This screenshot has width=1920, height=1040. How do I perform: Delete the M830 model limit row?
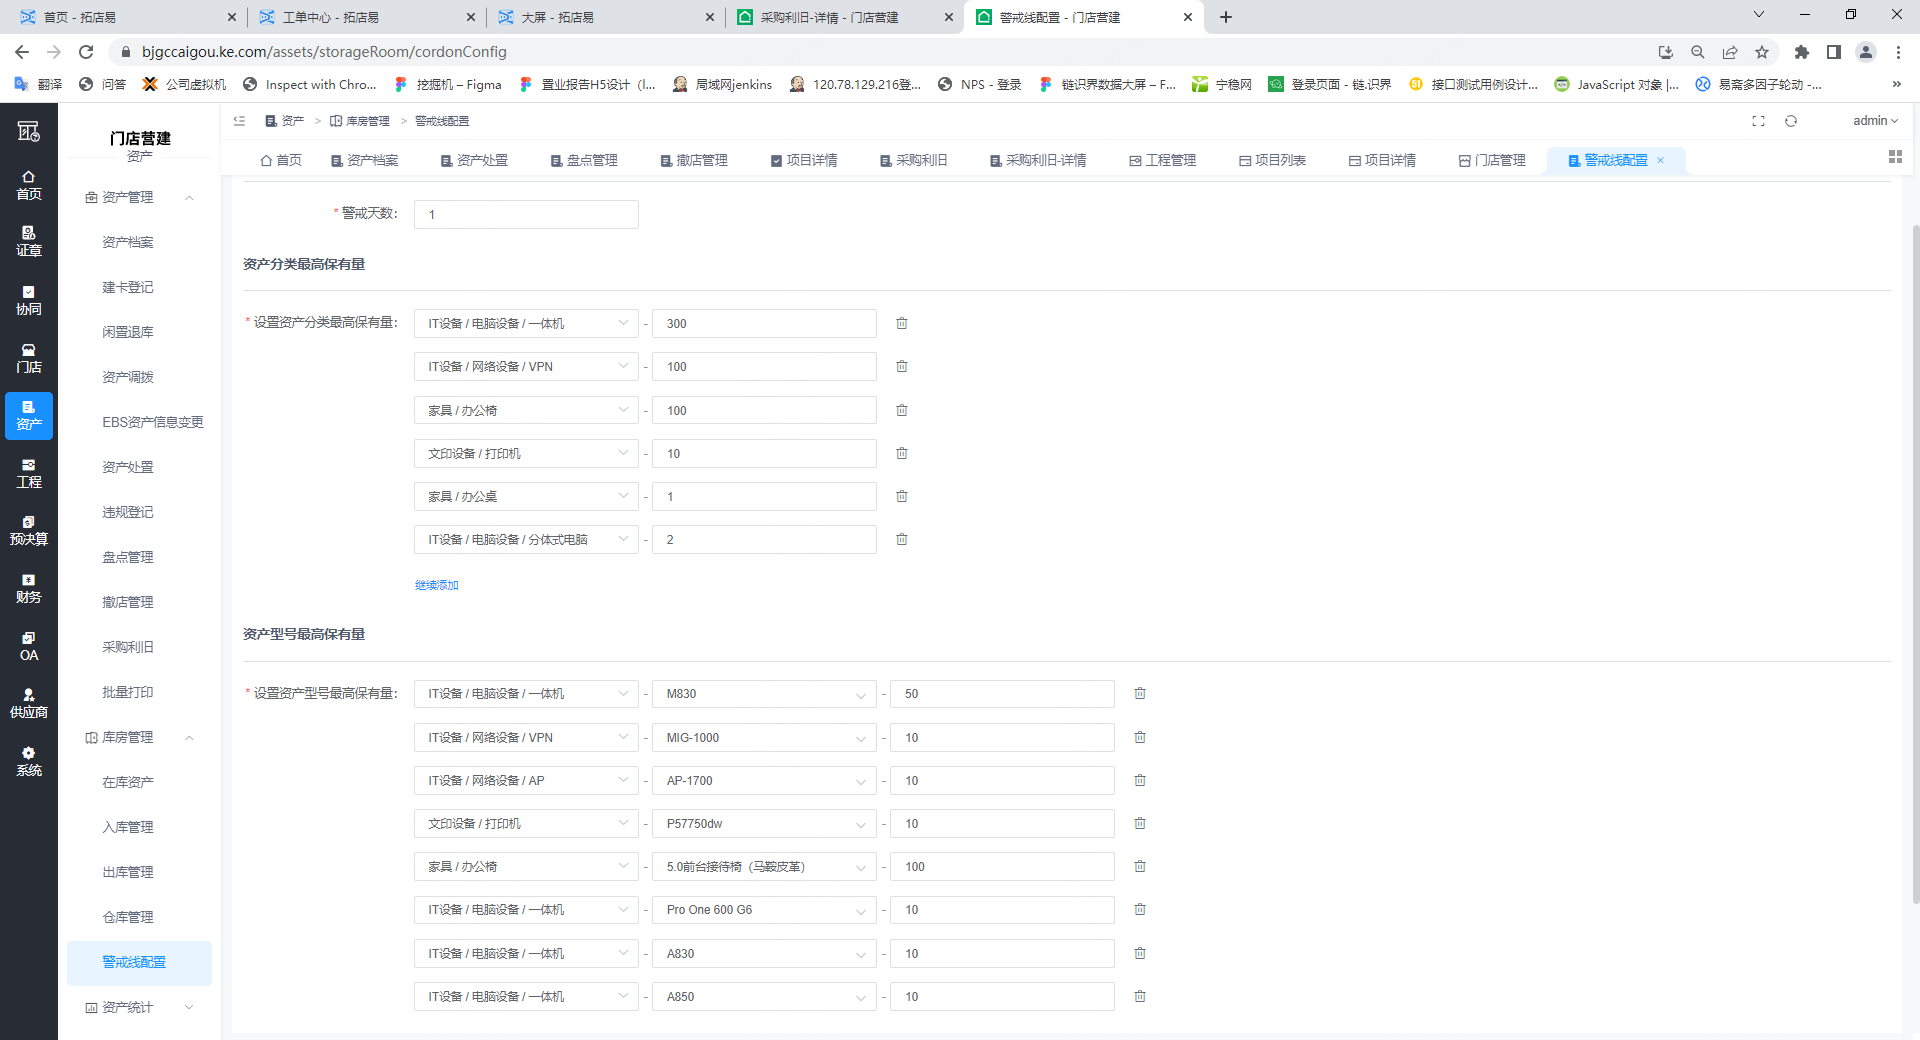[1139, 694]
